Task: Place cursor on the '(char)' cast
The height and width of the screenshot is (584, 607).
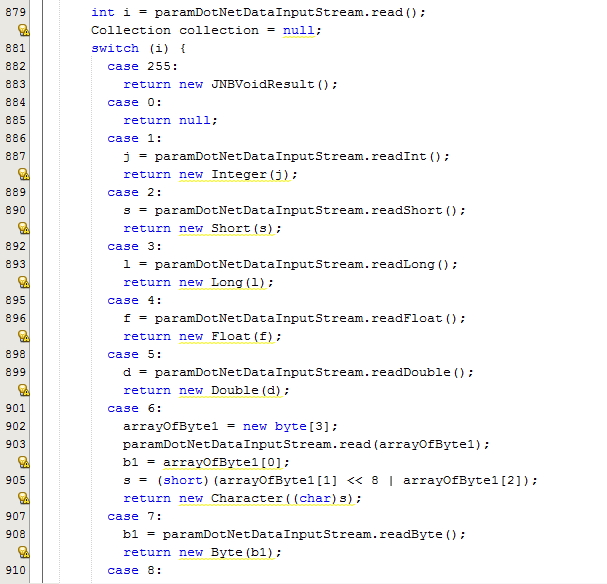Action: (x=314, y=498)
